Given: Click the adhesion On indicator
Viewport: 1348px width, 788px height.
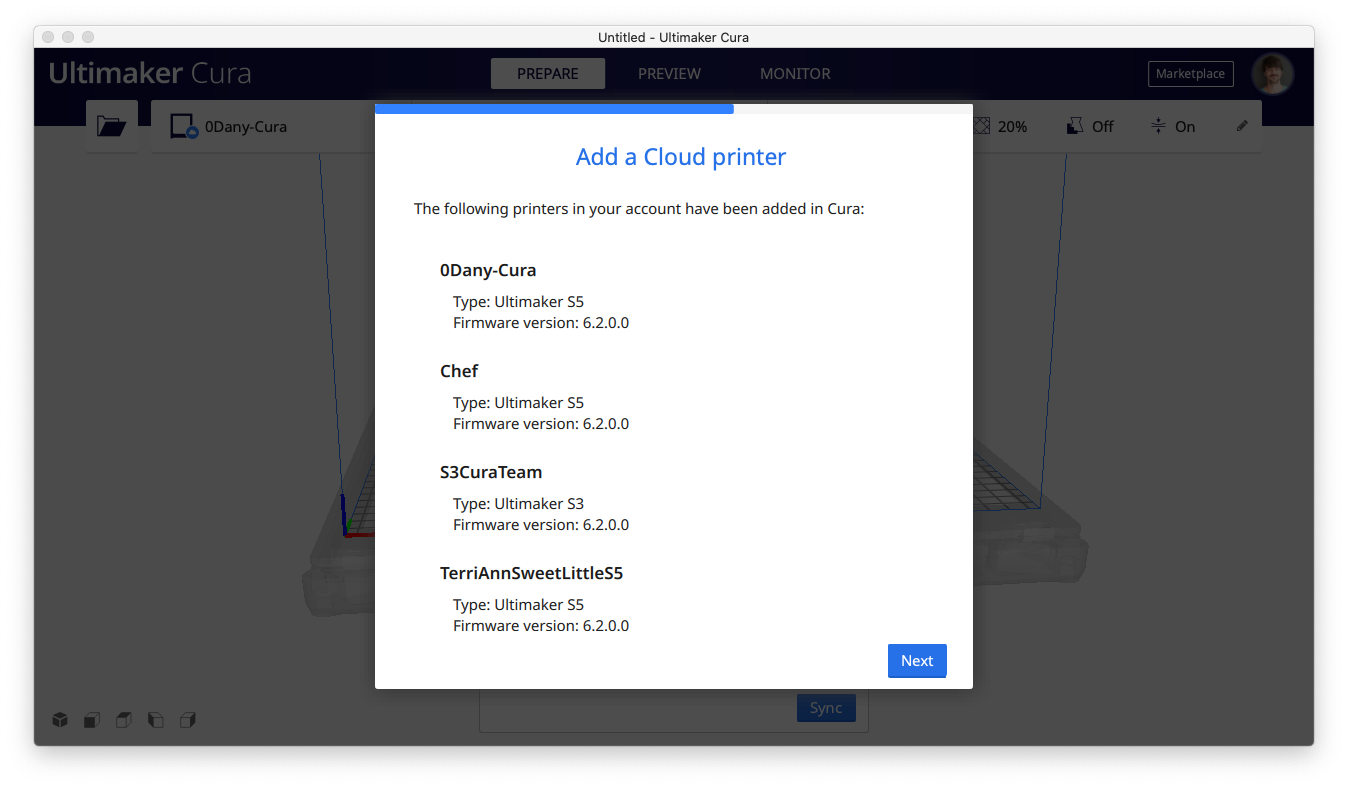Looking at the screenshot, I should point(1173,126).
